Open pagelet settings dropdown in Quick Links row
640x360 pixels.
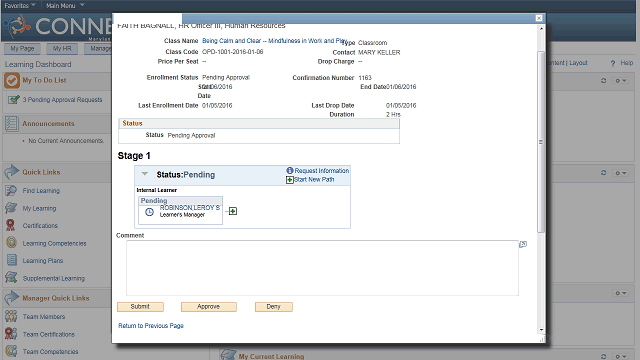point(621,173)
